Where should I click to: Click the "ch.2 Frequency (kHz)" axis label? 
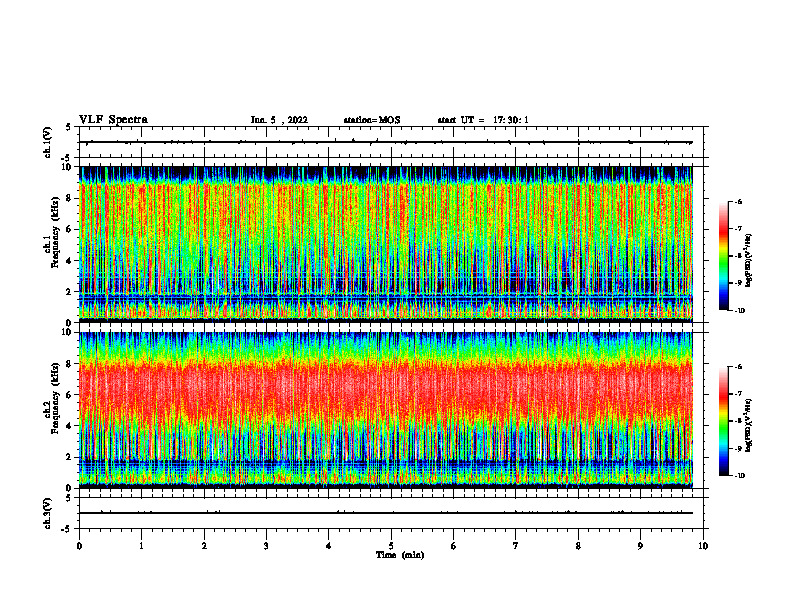click(x=51, y=397)
